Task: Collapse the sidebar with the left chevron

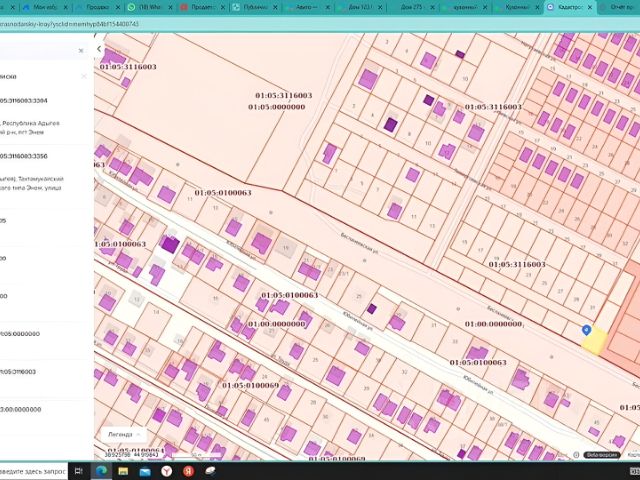Action: 99,49
